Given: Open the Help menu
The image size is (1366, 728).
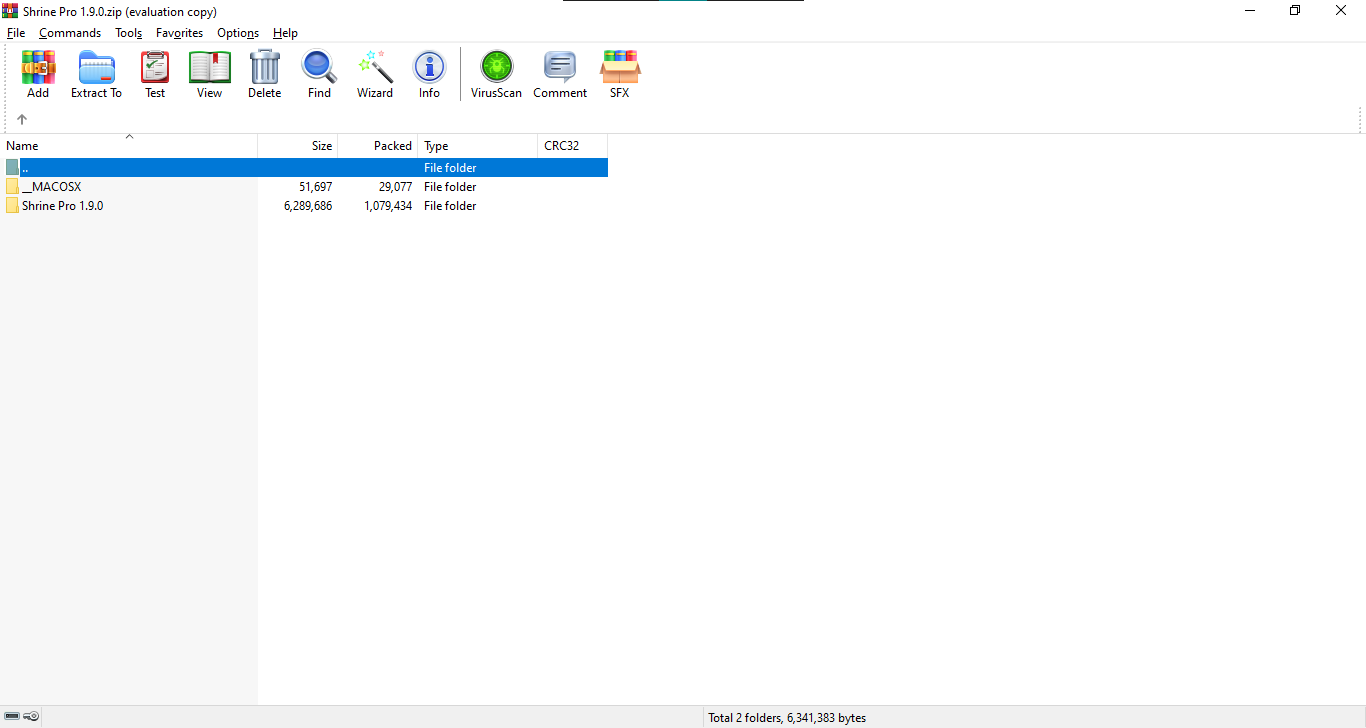Looking at the screenshot, I should (x=285, y=33).
